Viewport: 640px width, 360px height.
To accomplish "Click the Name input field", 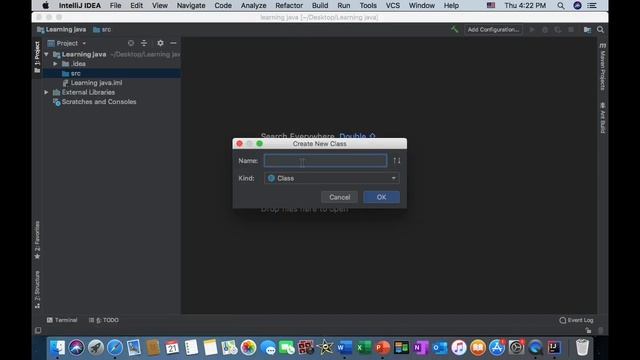I will [325, 161].
